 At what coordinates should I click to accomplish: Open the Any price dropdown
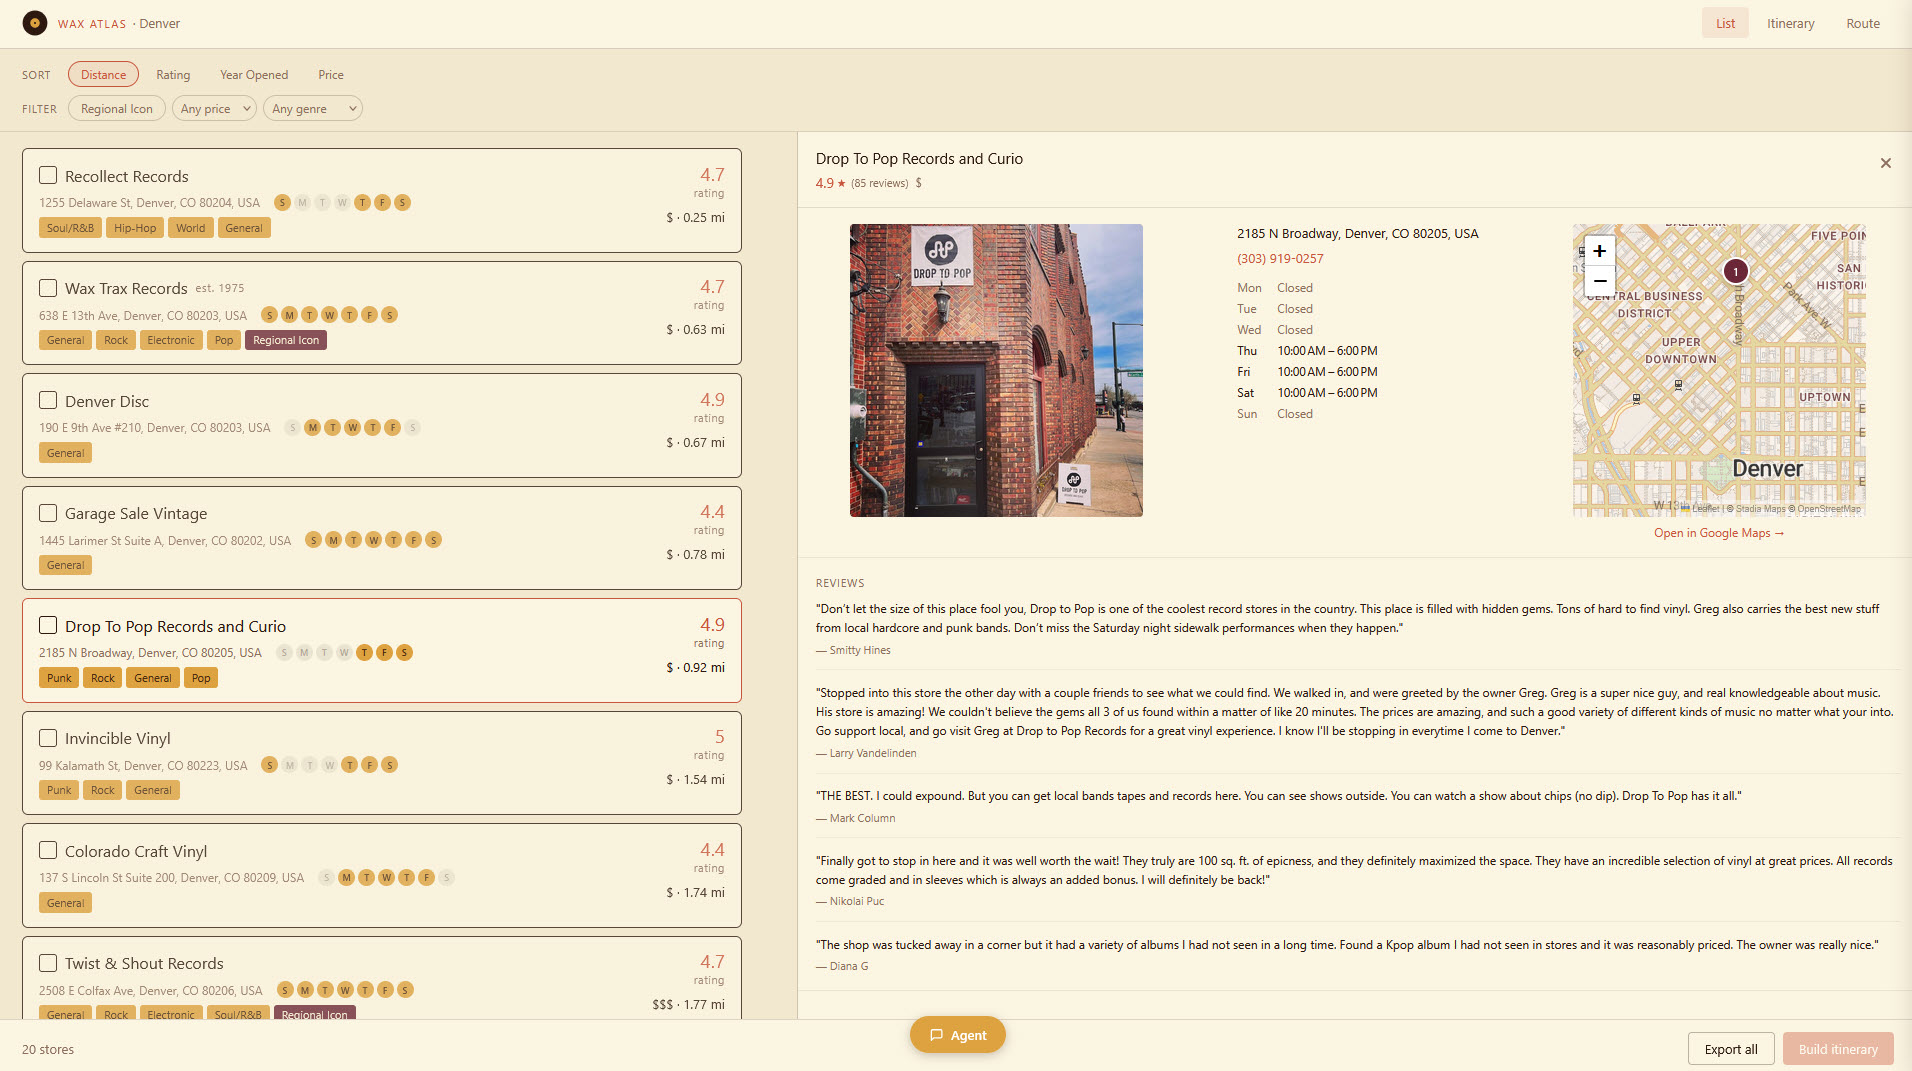tap(214, 109)
